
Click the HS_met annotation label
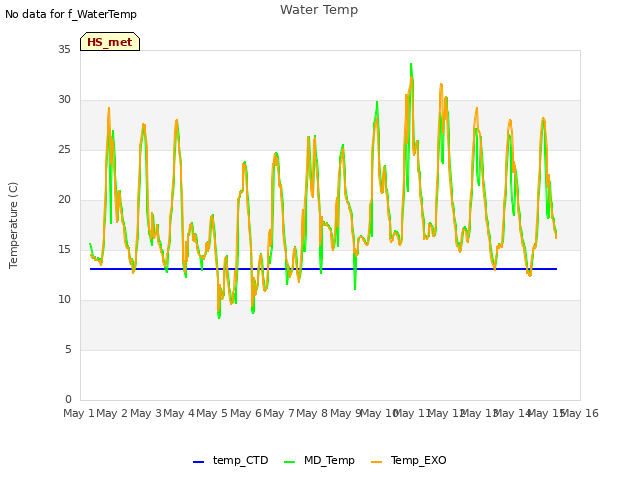coord(110,42)
